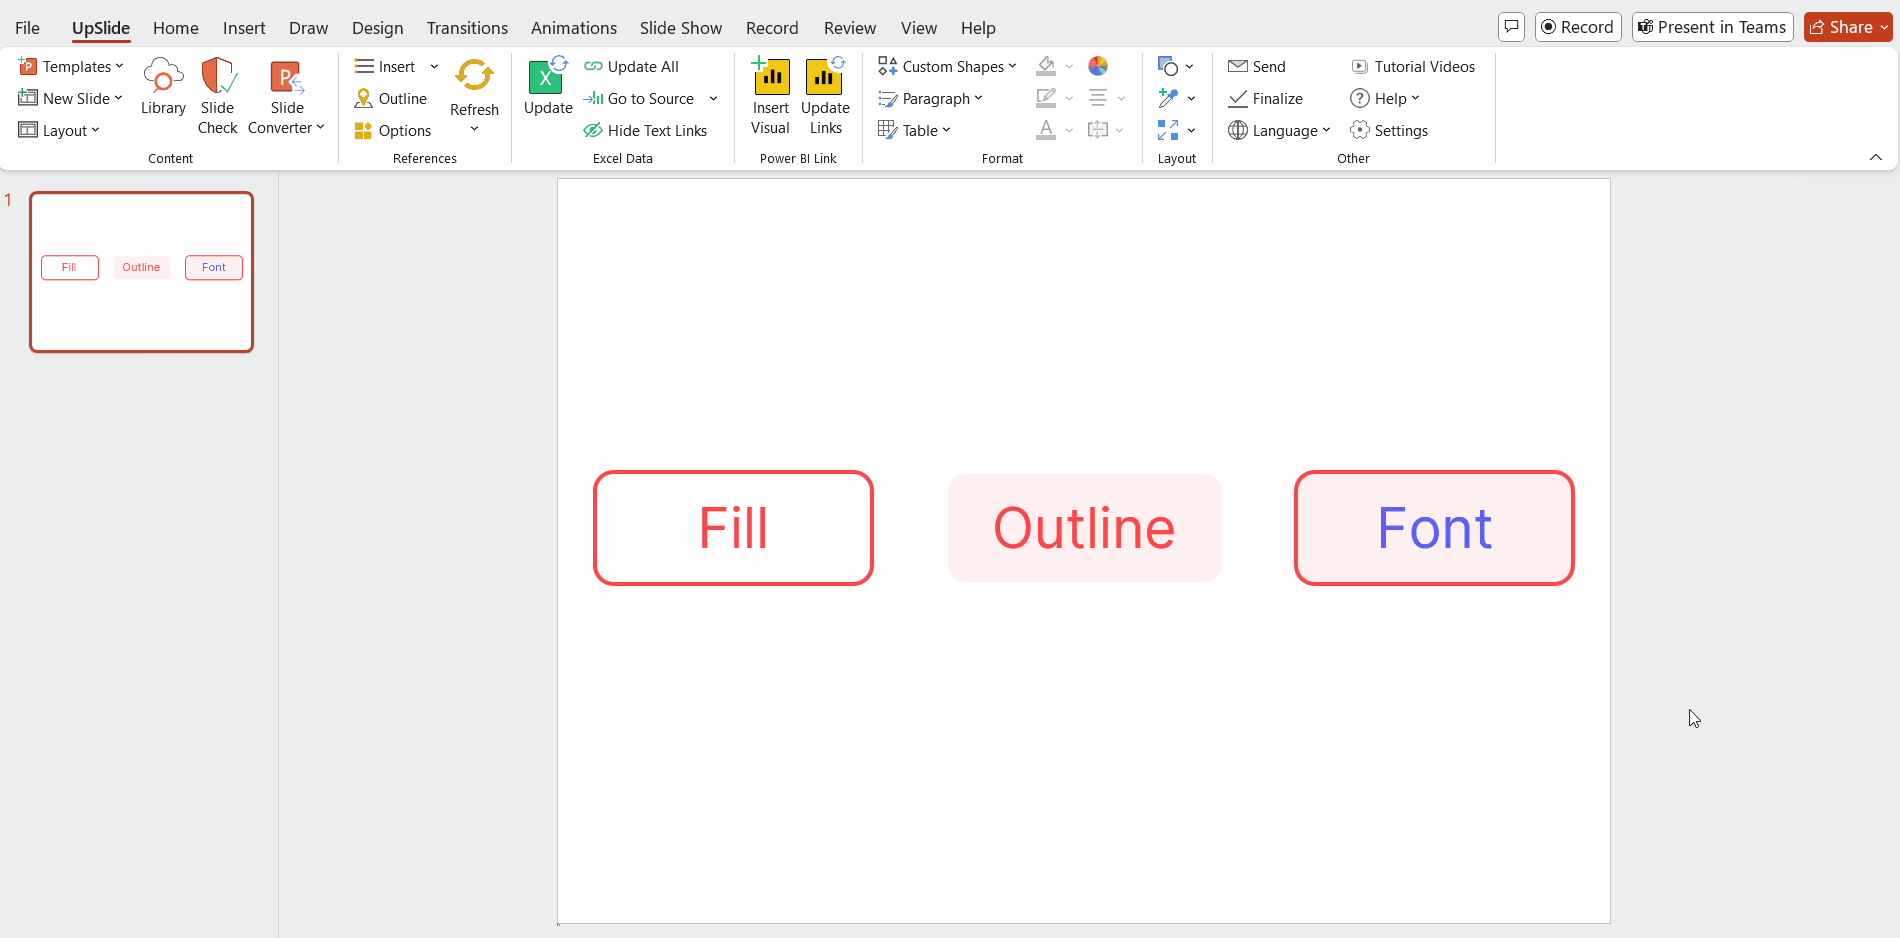
Task: Click Finalize with the check mark
Action: (1266, 98)
